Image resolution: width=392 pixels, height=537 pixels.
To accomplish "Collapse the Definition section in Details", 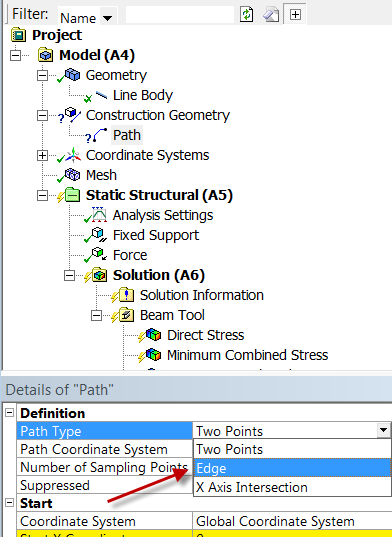I will tap(10, 413).
